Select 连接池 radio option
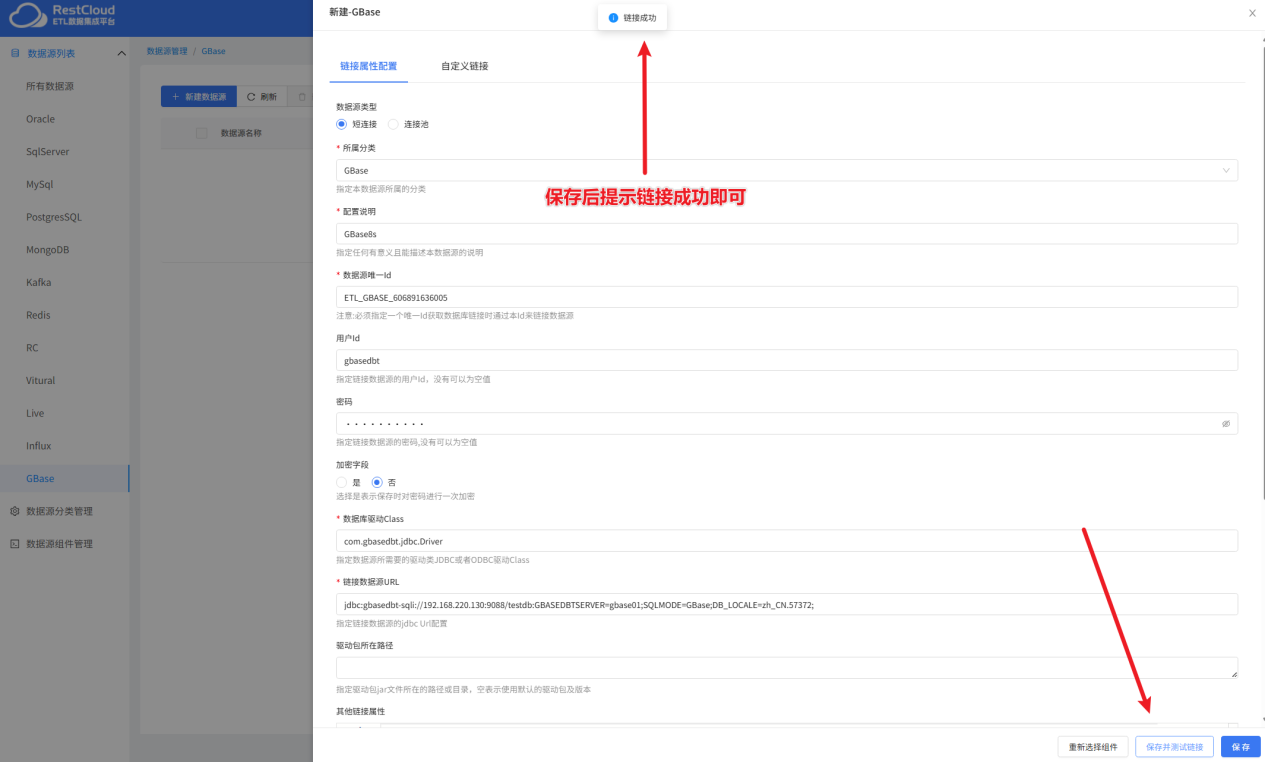The height and width of the screenshot is (762, 1265). click(393, 124)
